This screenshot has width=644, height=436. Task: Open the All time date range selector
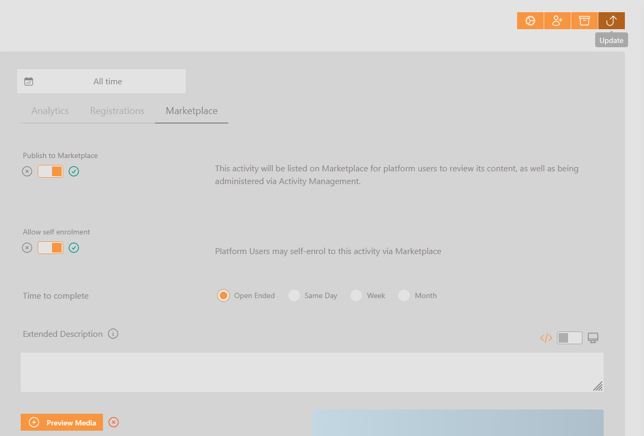101,81
